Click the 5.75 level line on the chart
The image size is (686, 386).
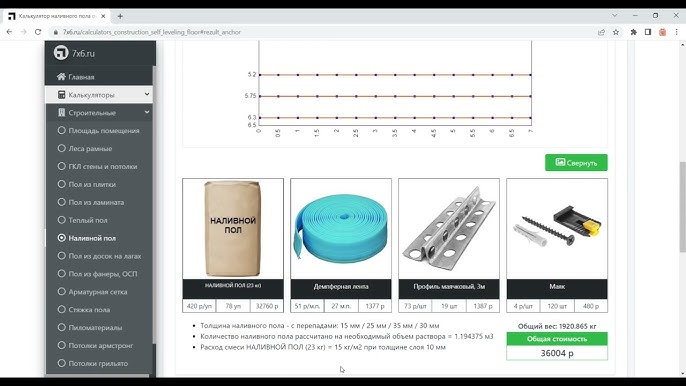click(x=395, y=96)
